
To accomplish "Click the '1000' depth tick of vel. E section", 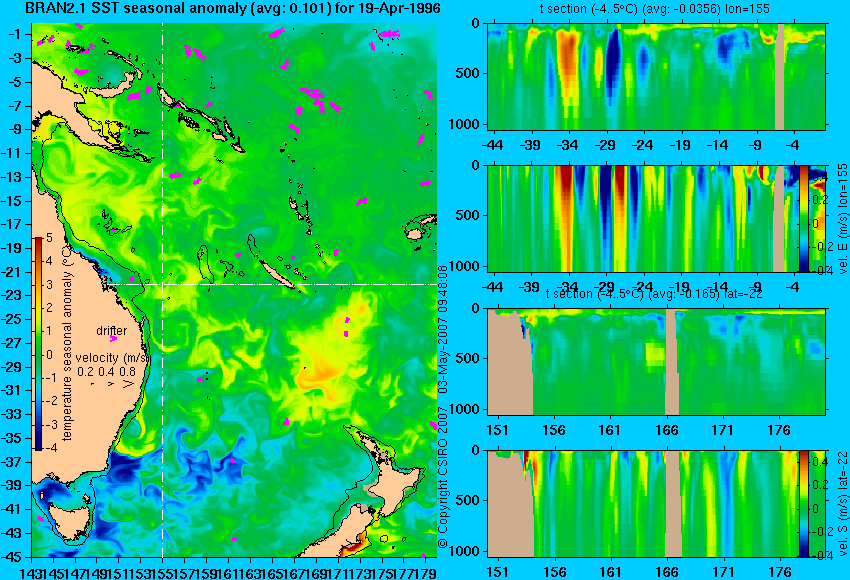I will [465, 266].
